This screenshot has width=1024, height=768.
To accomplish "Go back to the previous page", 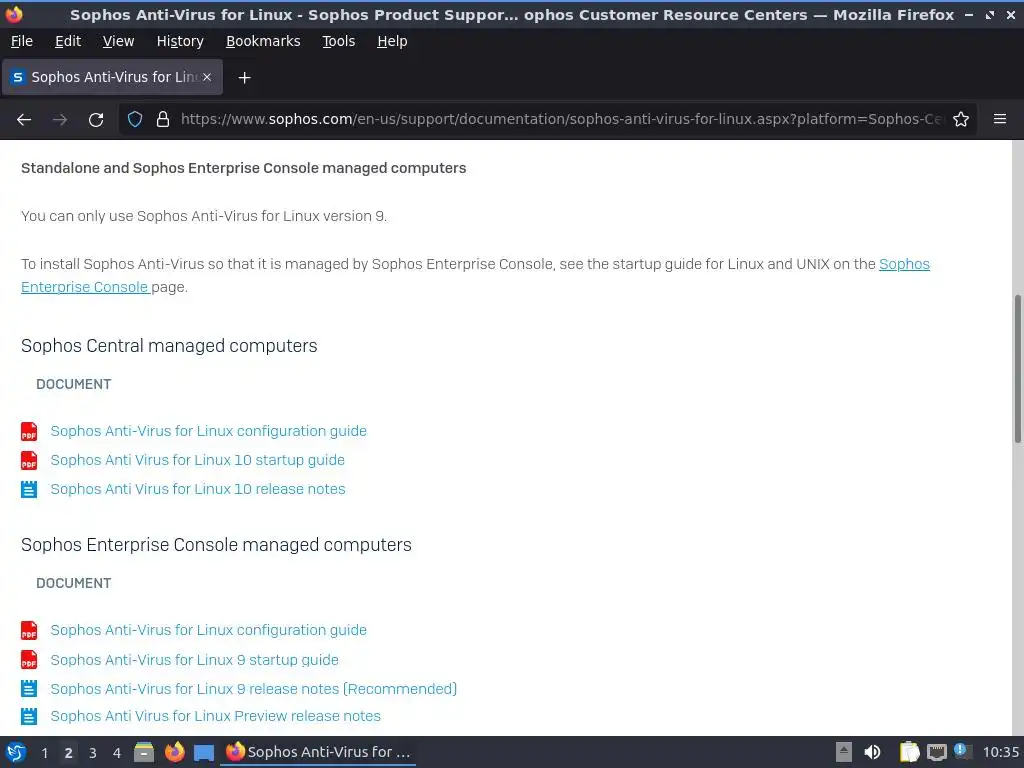I will pos(24,120).
